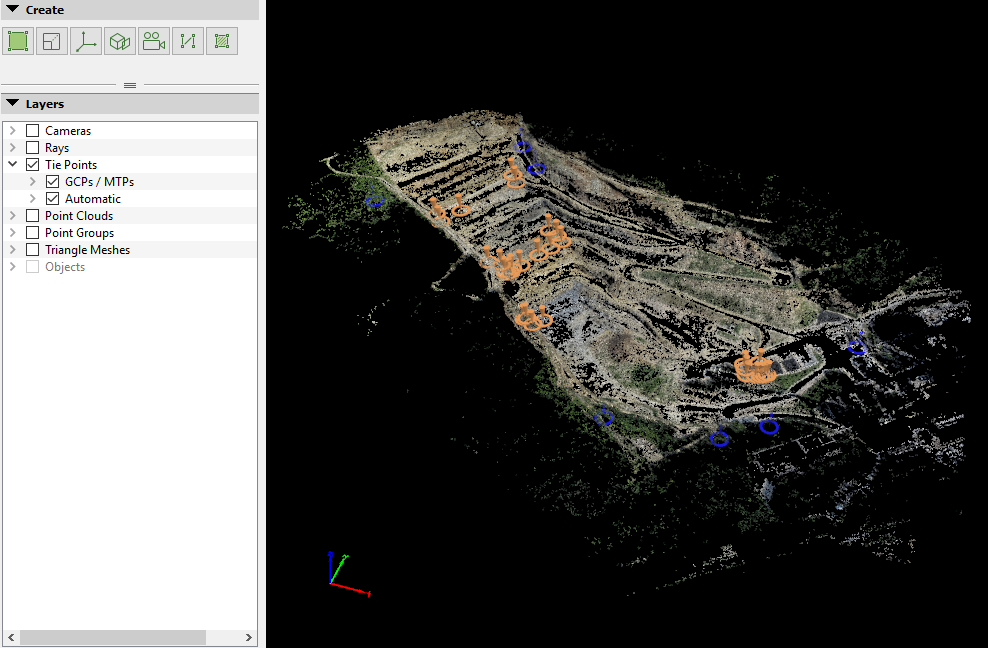Select the 3D axes creation tool
This screenshot has width=988, height=648.
(x=85, y=40)
